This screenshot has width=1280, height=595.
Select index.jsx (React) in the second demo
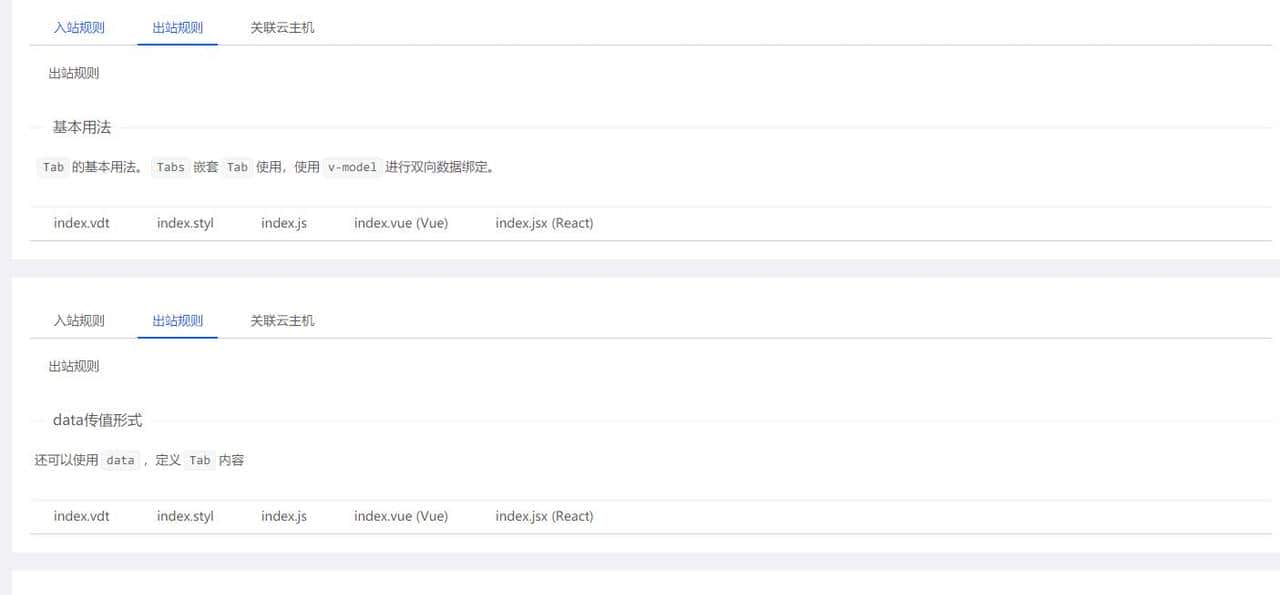[x=544, y=515]
